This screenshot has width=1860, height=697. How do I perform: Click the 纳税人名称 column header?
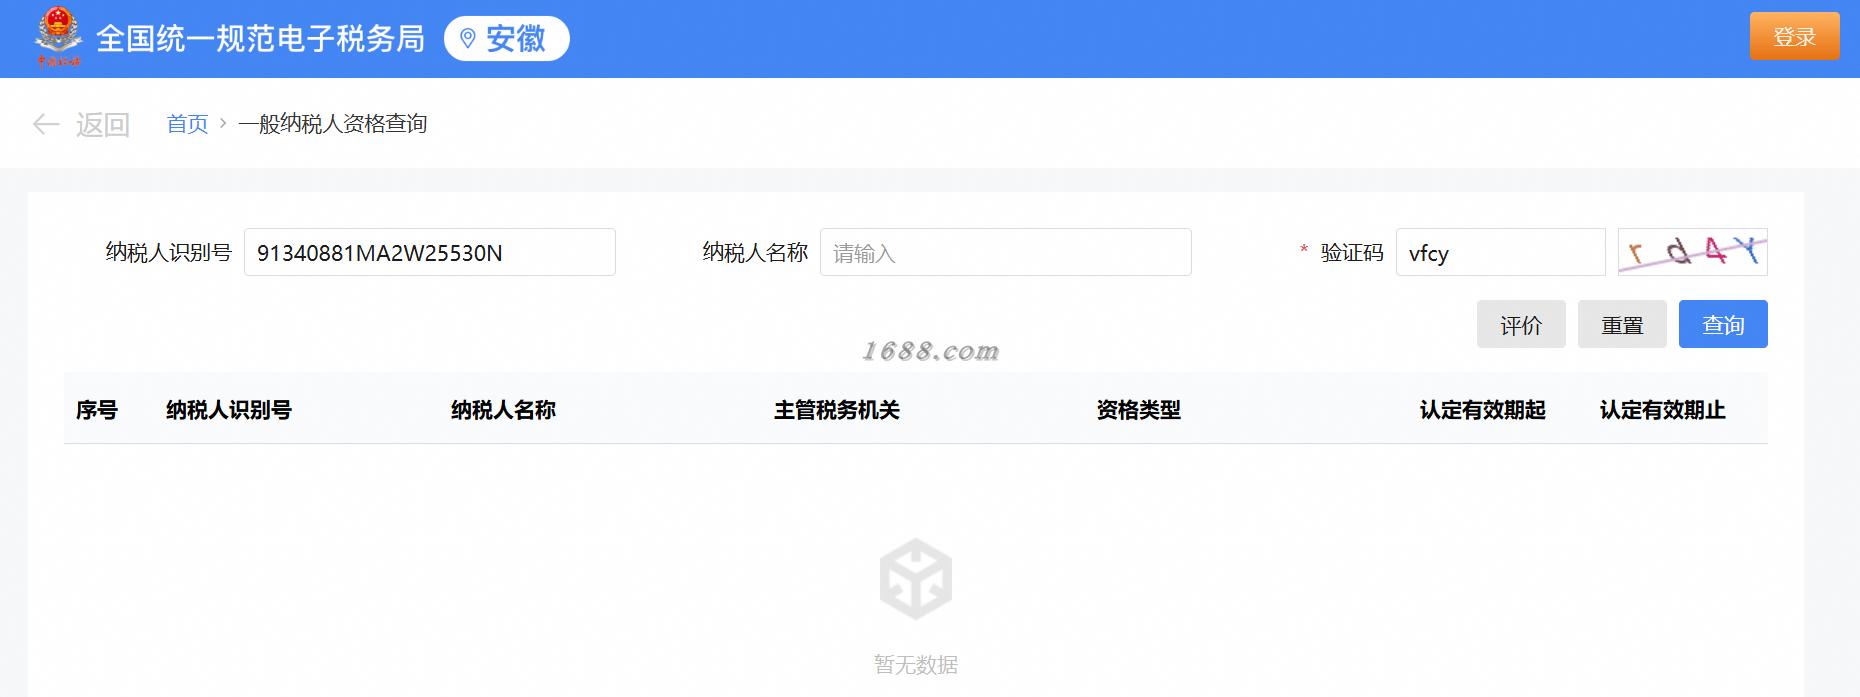coord(503,410)
